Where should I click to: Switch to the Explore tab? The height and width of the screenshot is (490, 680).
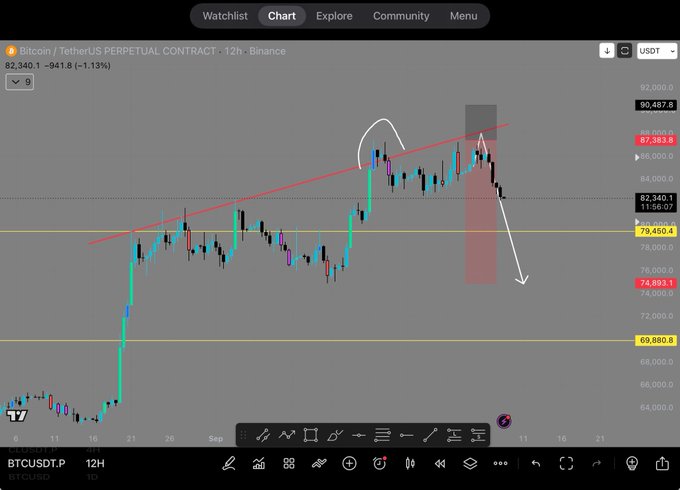pos(334,16)
